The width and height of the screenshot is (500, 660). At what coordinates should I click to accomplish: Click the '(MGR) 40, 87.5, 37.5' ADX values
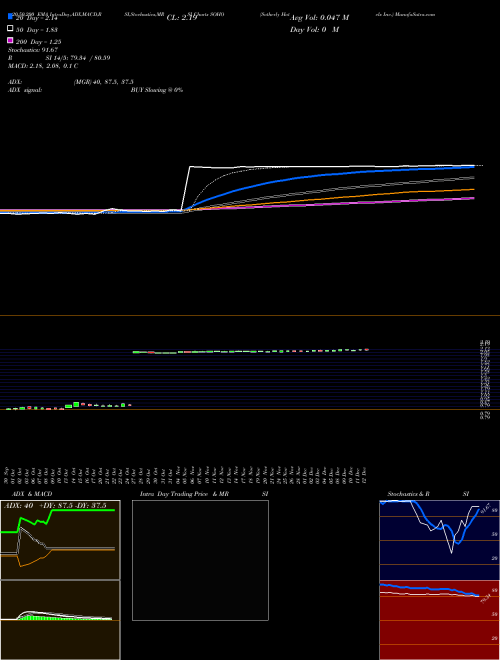pyautogui.click(x=104, y=82)
